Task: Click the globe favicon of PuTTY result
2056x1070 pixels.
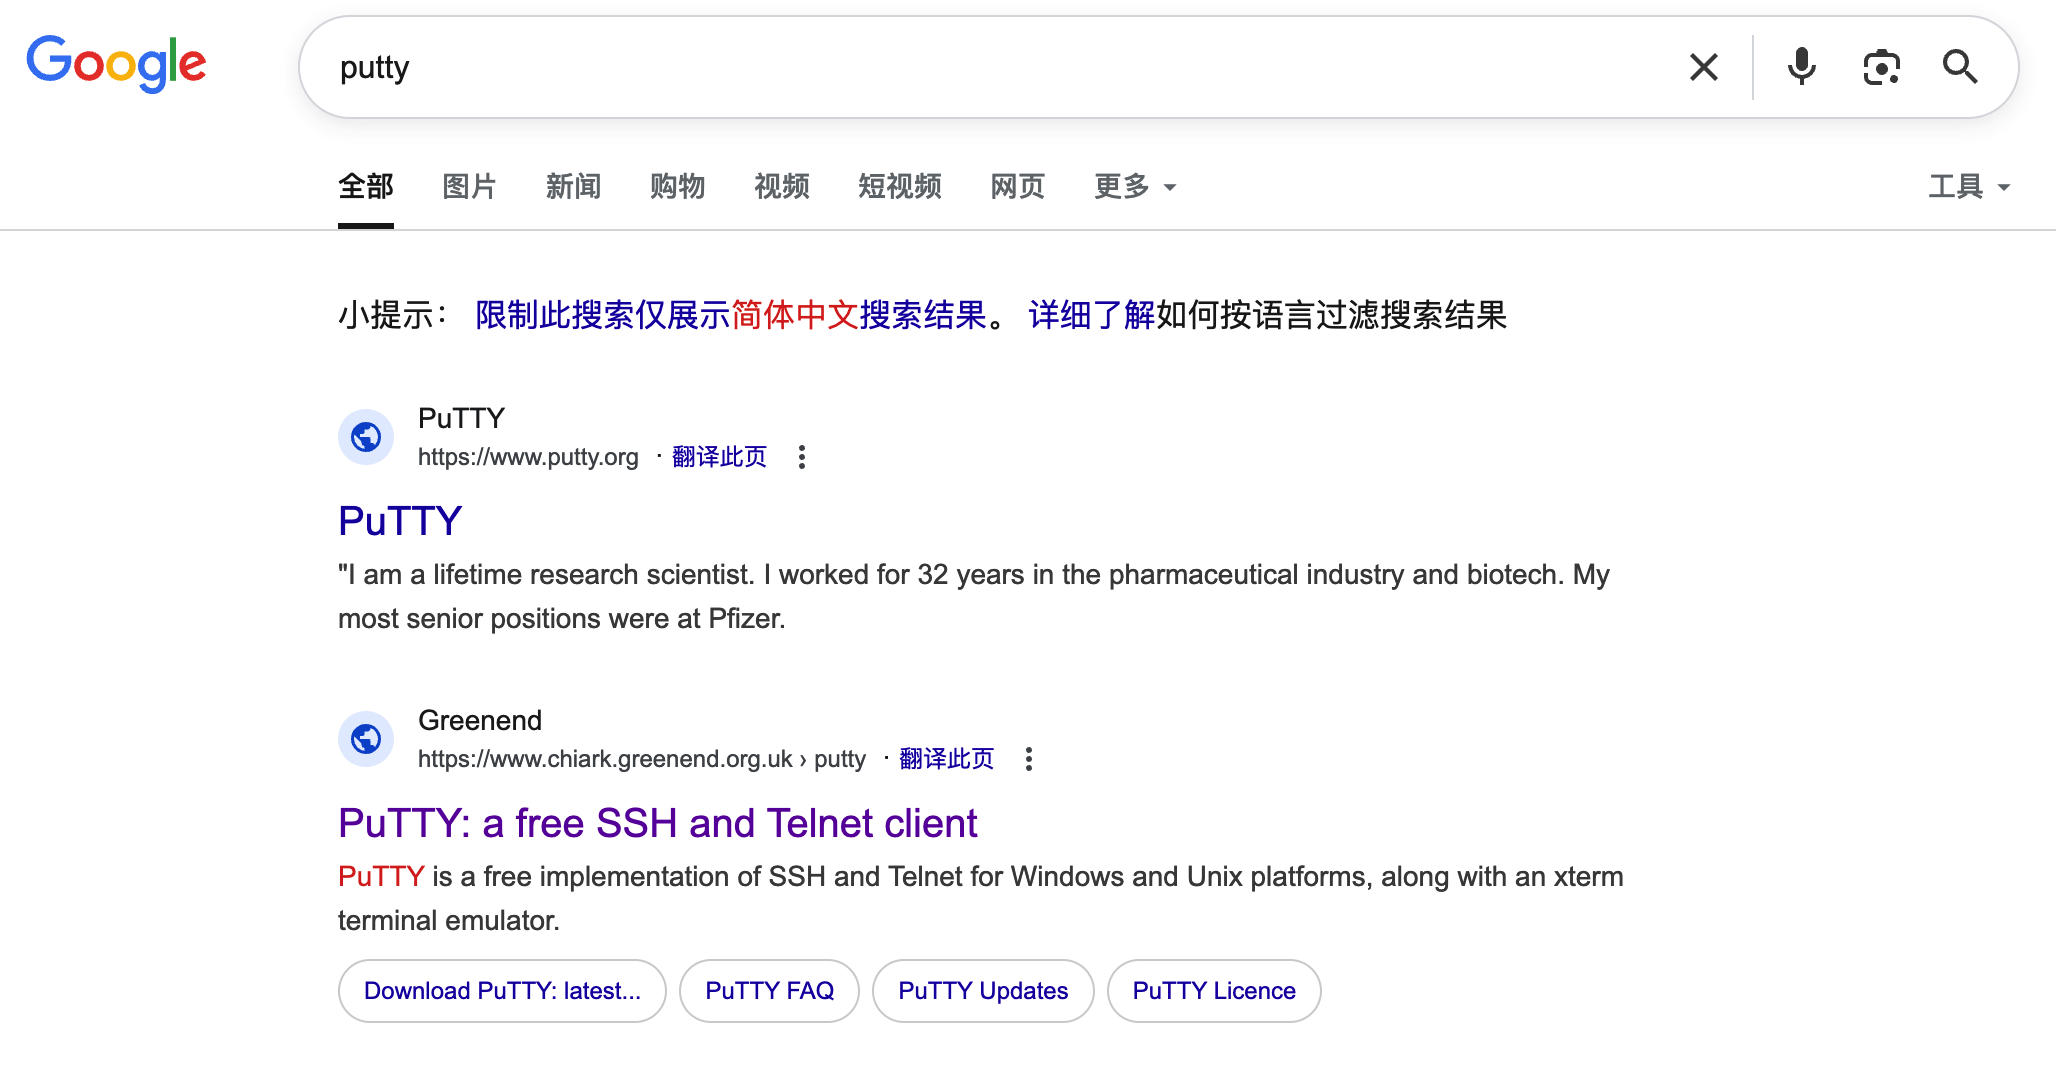Action: click(366, 437)
